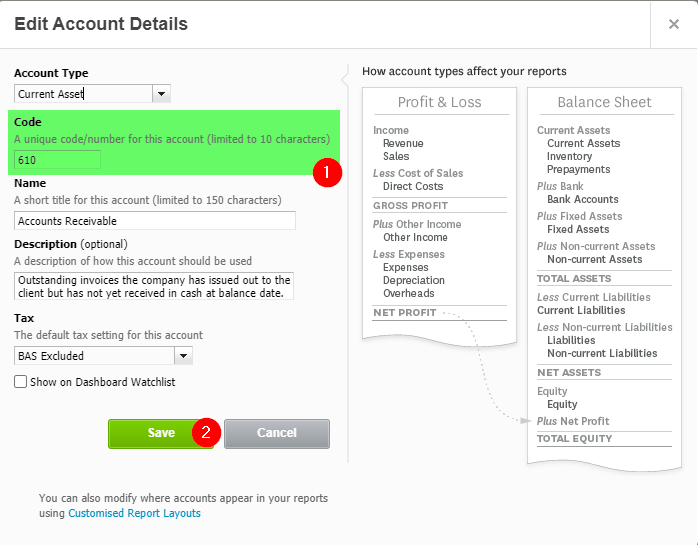Screen dimensions: 698x545
Task: Click the Account Type text box
Action: pos(83,94)
